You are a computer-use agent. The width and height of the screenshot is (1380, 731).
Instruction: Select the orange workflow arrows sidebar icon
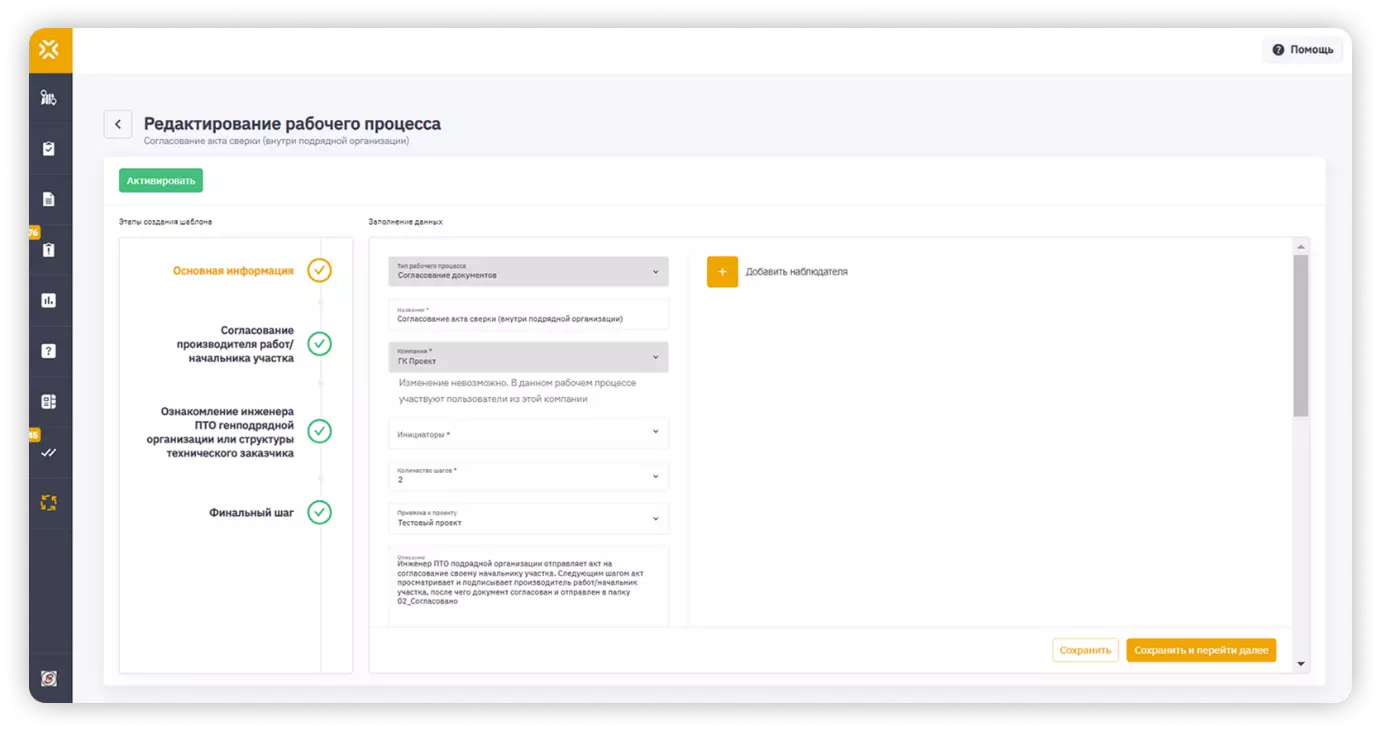pyautogui.click(x=49, y=503)
